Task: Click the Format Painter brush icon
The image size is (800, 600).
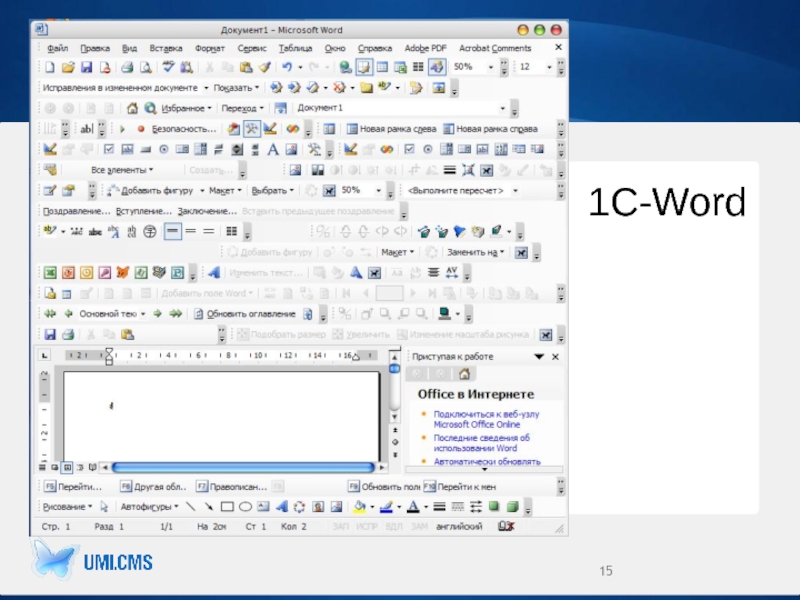Action: tap(264, 67)
